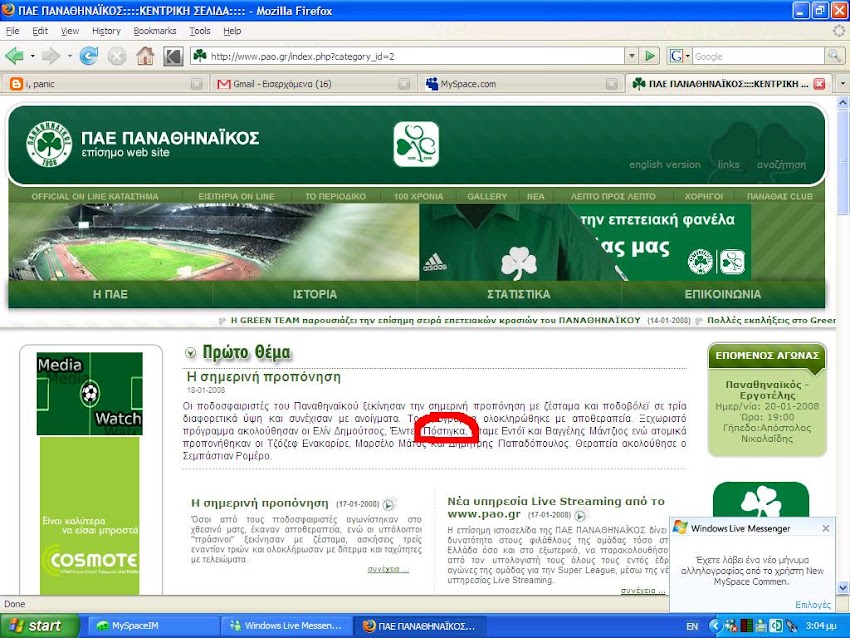Open the Tools menu
Viewport: 850px width, 638px height.
tap(200, 31)
